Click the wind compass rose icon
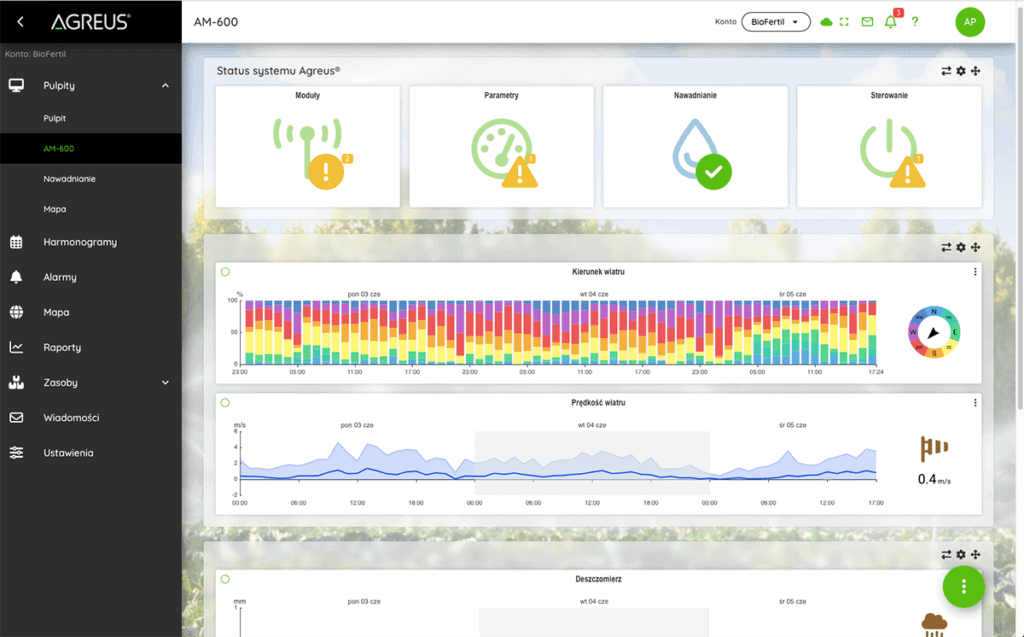This screenshot has height=637, width=1024. pos(934,332)
